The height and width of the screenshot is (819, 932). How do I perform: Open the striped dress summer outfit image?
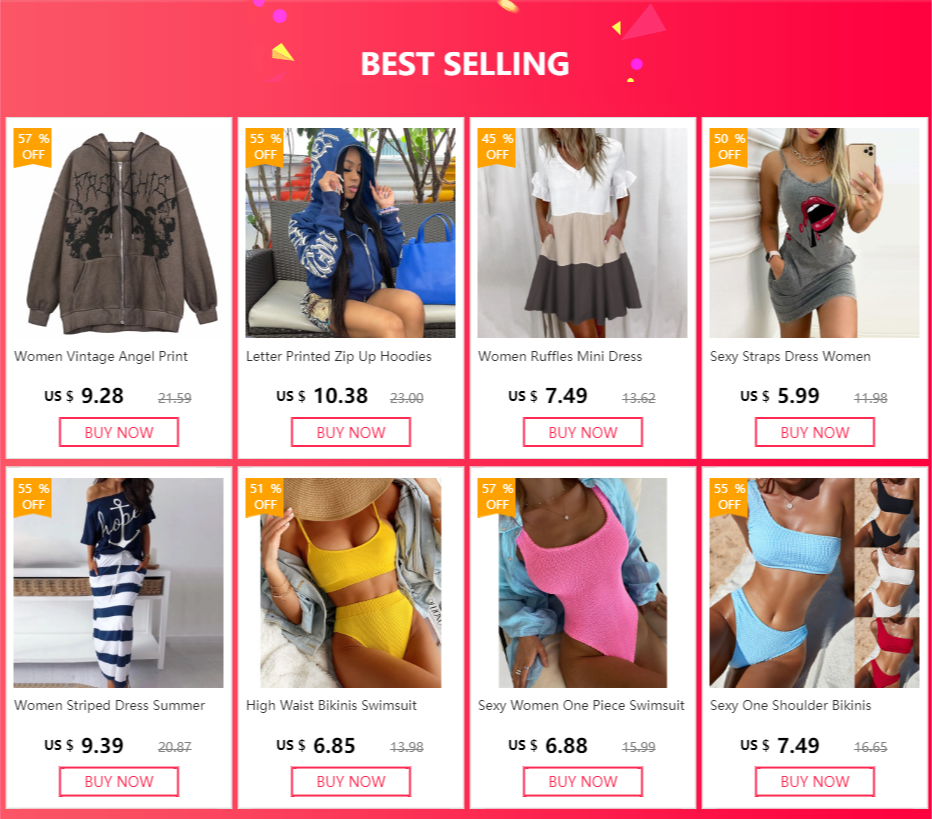[119, 583]
